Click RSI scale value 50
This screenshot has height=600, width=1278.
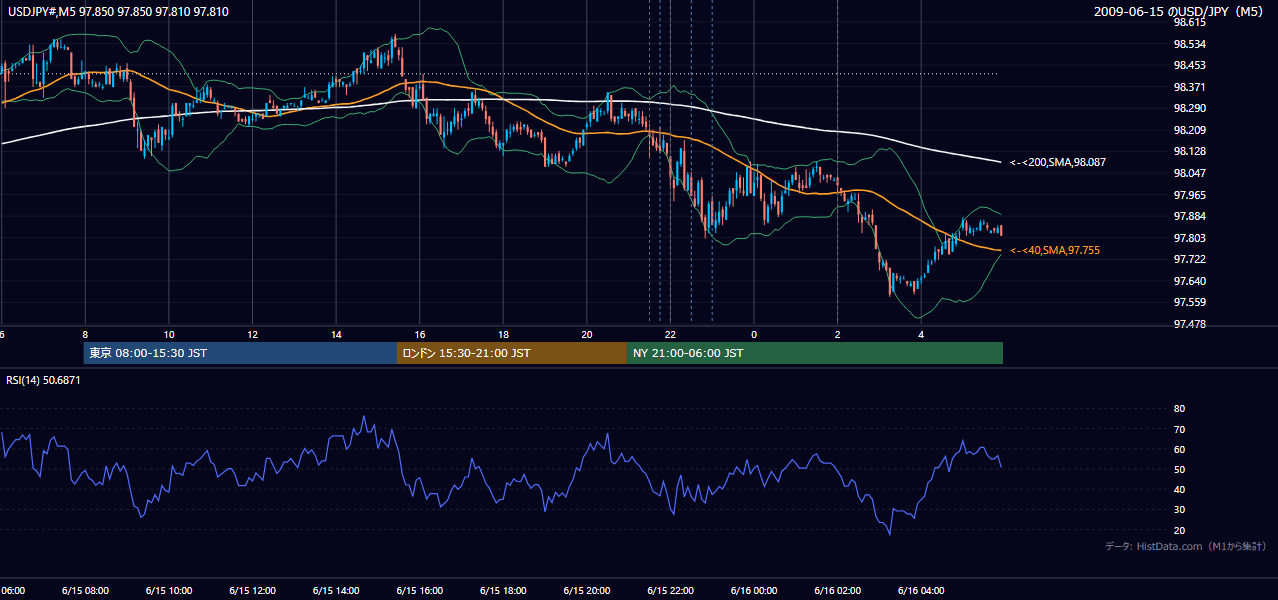tap(1179, 469)
